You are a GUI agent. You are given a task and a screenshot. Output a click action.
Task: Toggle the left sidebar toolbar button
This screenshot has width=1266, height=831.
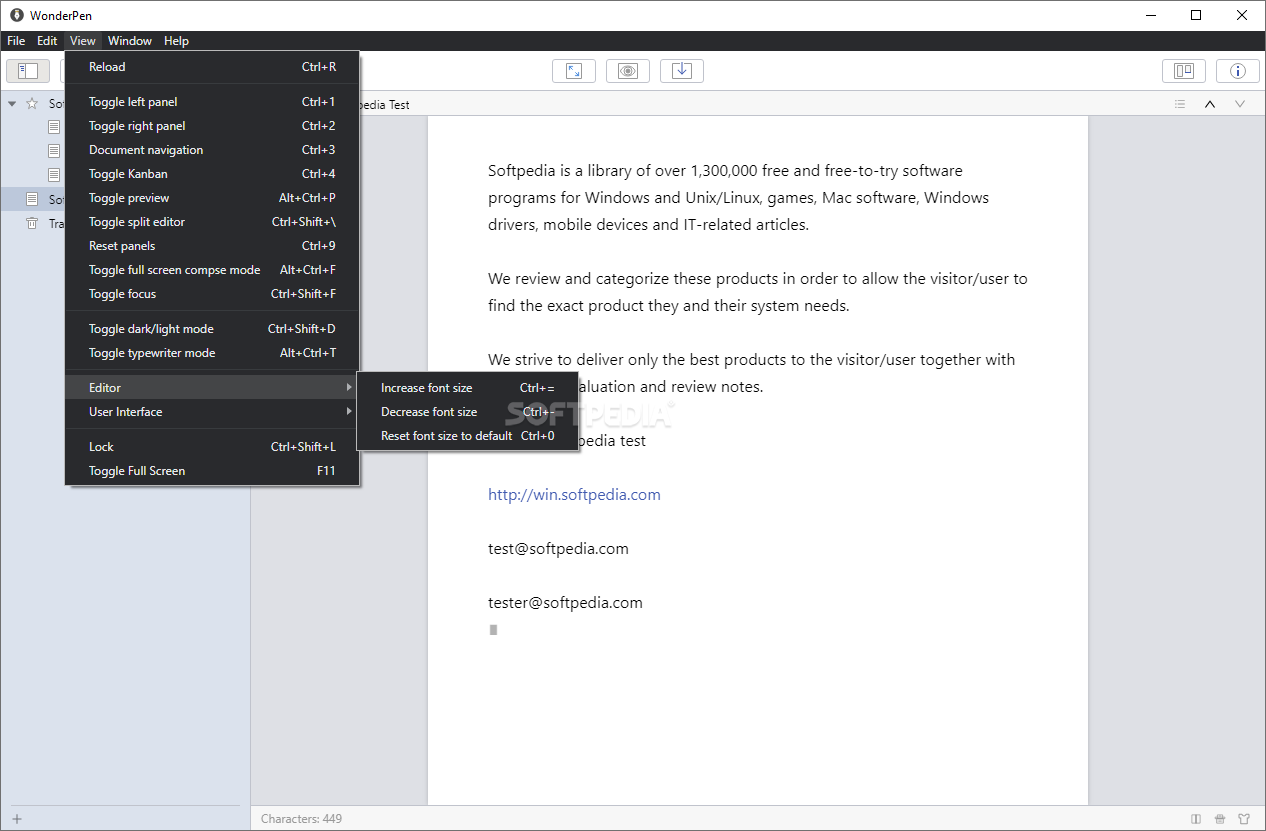[28, 71]
